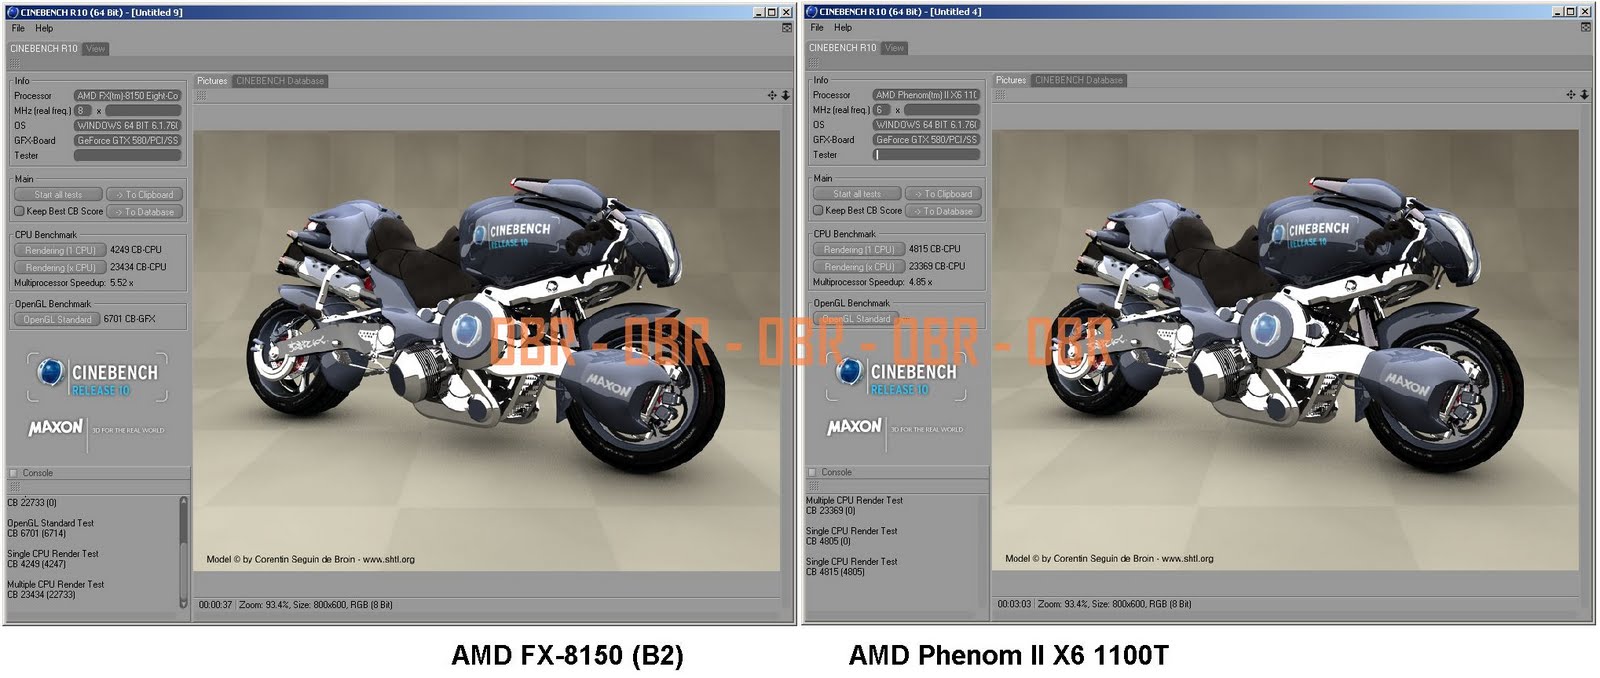Click status text 00:03:03 Zoom 93.4%
Viewport: 1600px width, 678px height.
click(1094, 604)
